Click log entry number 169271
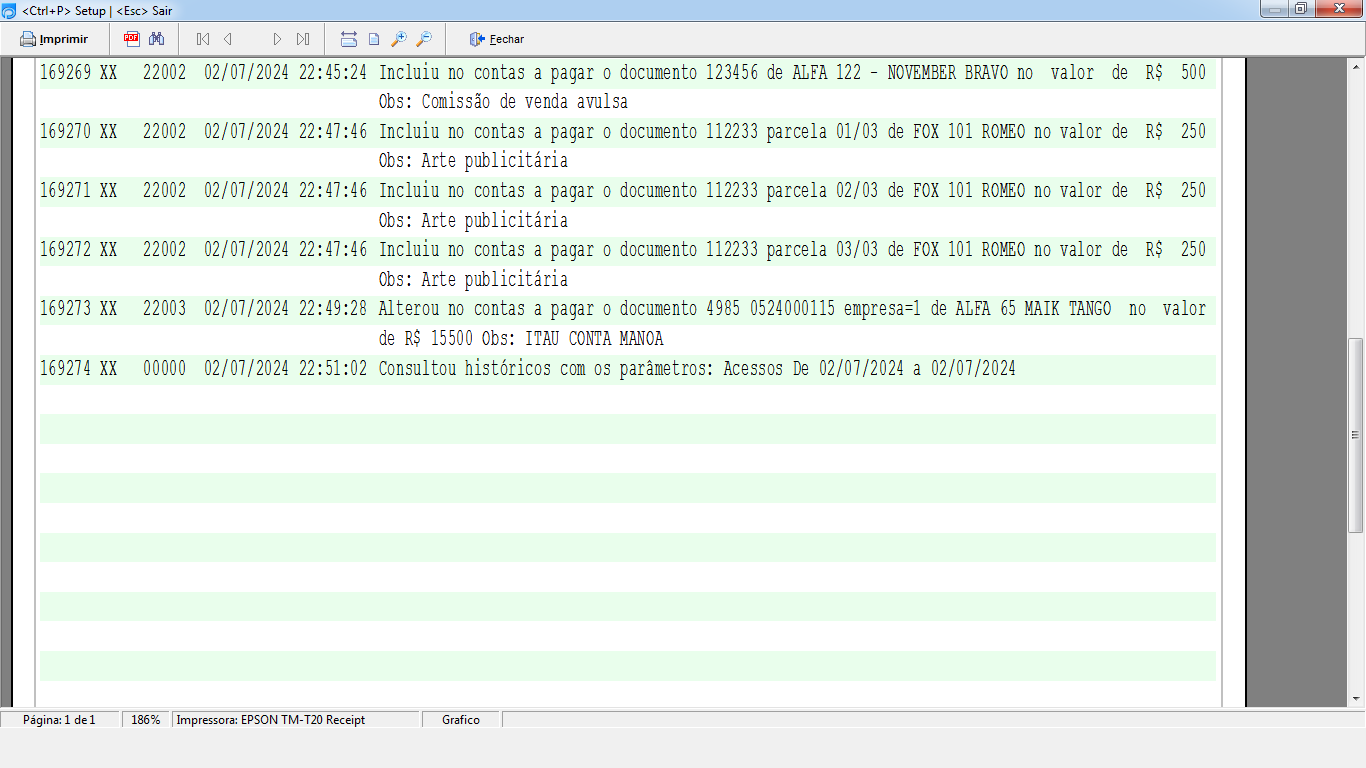Viewport: 1366px width, 768px height. (x=66, y=191)
